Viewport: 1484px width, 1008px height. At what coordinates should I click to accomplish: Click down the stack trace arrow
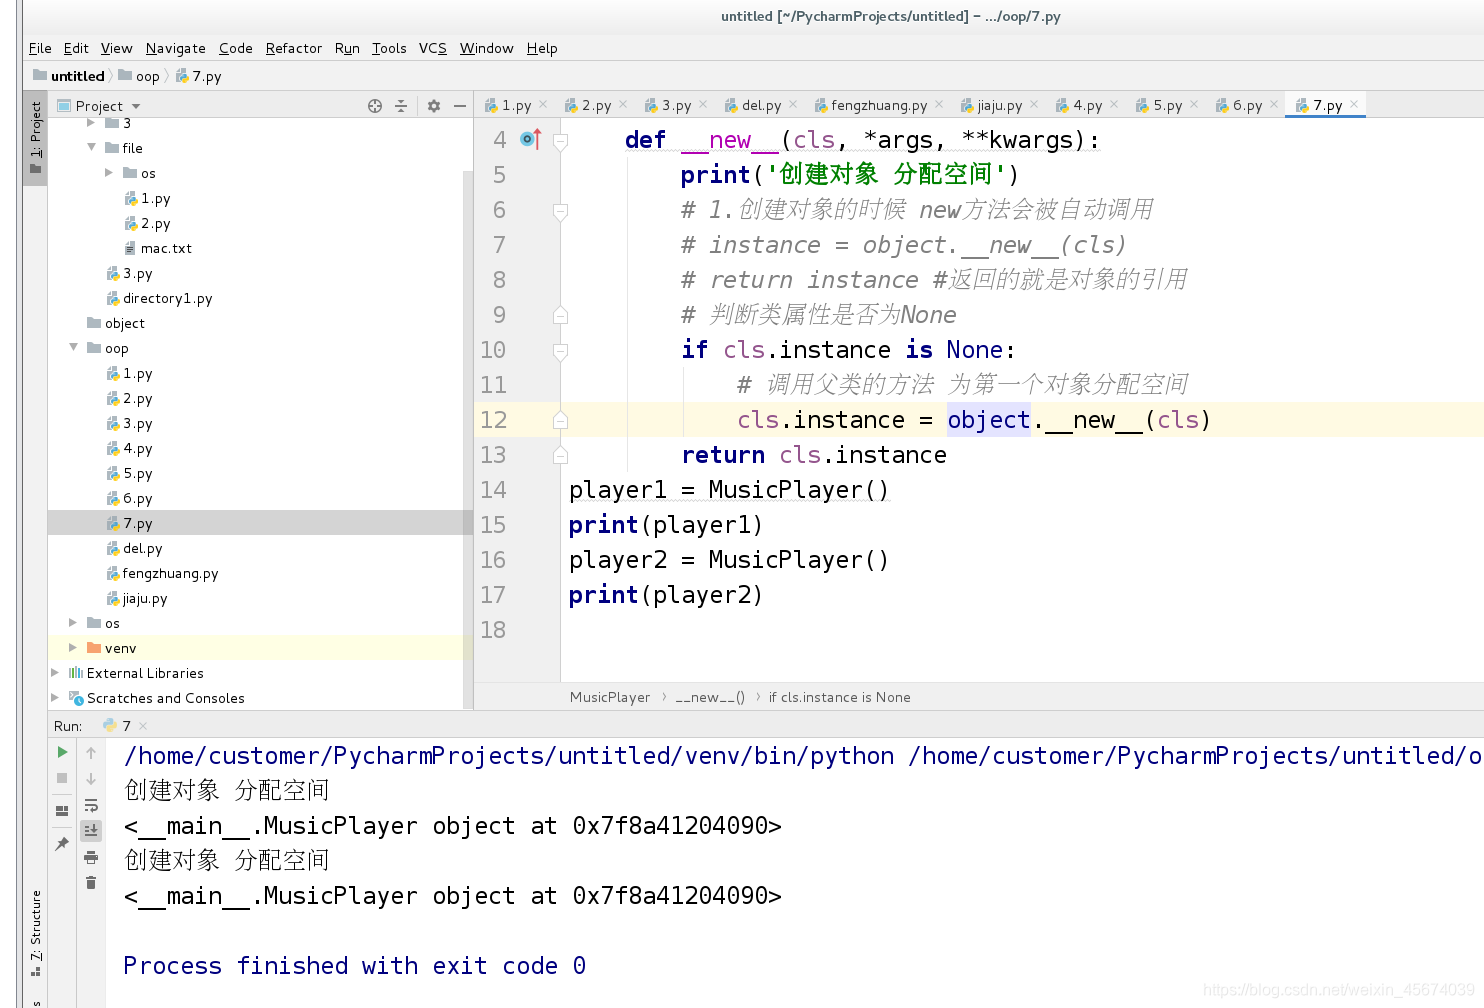(91, 778)
